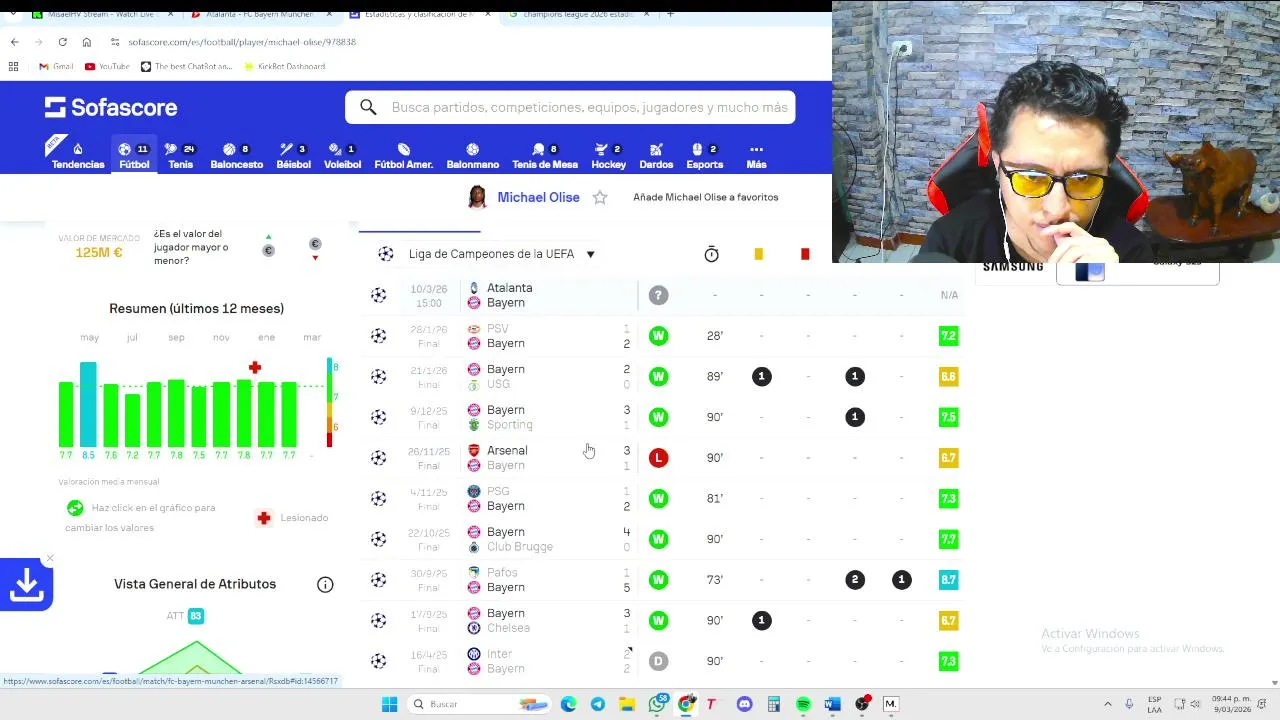Image resolution: width=1280 pixels, height=720 pixels.
Task: Click the 8.7 rating badge on Pafos row
Action: pyautogui.click(x=948, y=580)
